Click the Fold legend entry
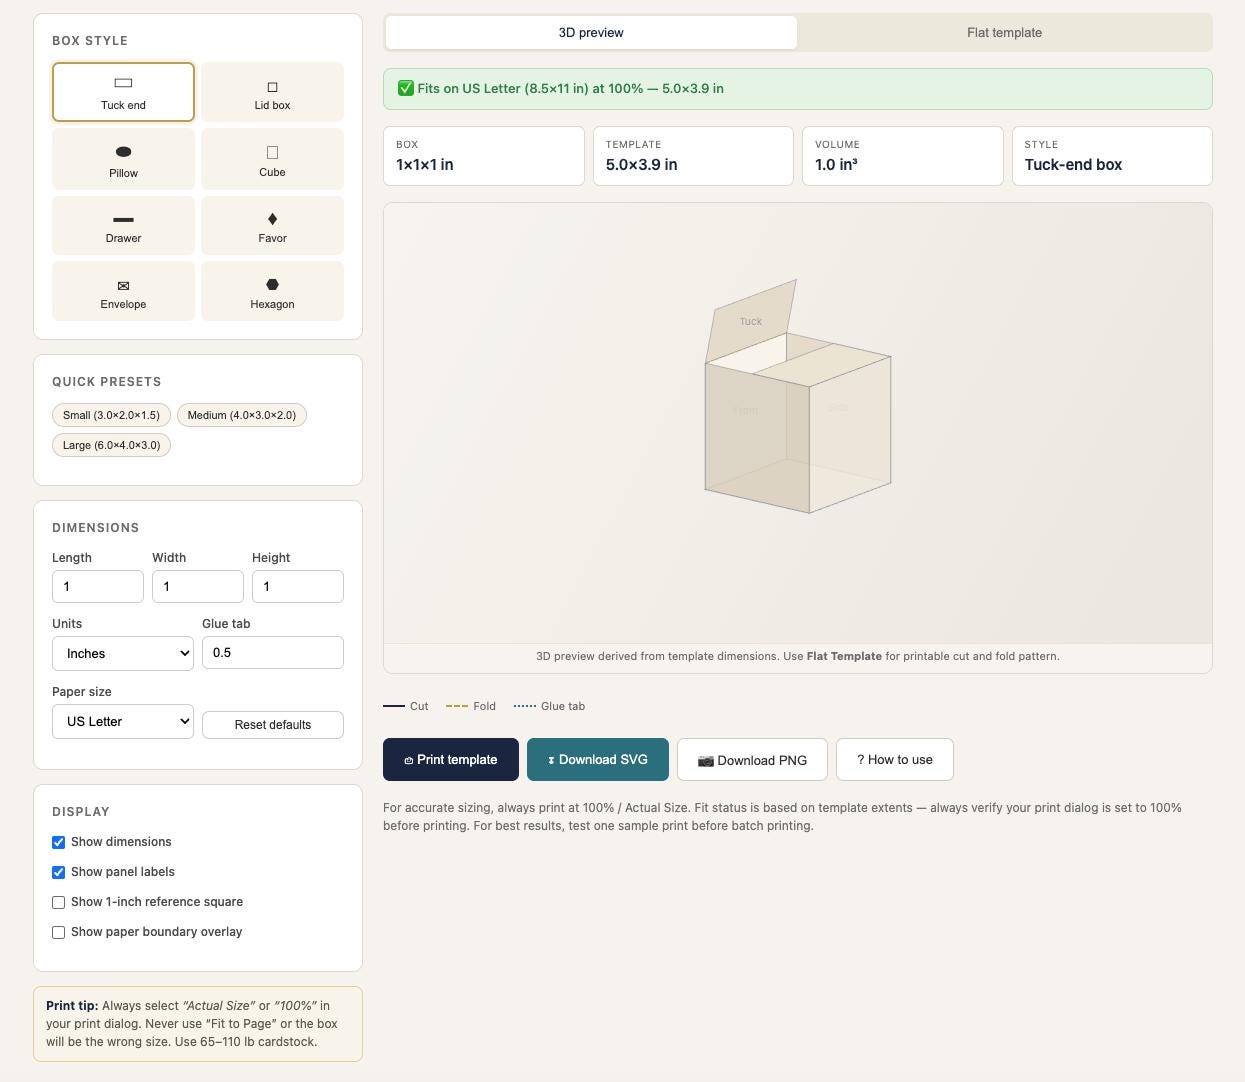 point(471,706)
